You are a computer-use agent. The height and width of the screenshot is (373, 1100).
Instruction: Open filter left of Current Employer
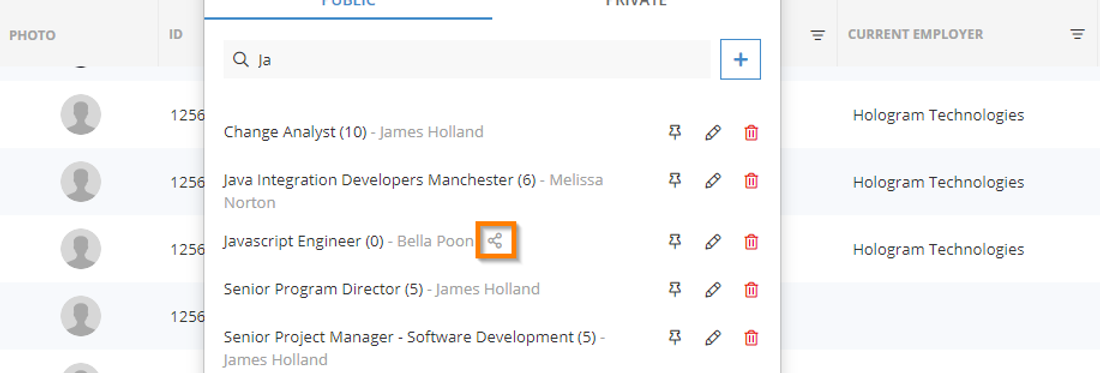tap(817, 34)
